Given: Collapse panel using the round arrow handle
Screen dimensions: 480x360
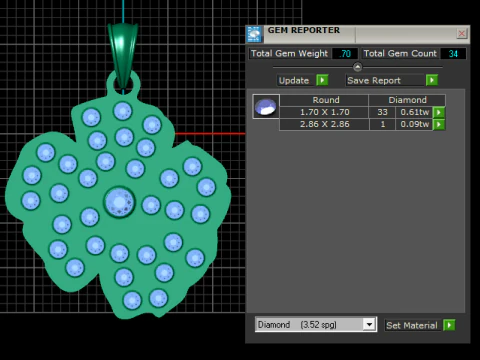Looking at the screenshot, I should [x=357, y=67].
